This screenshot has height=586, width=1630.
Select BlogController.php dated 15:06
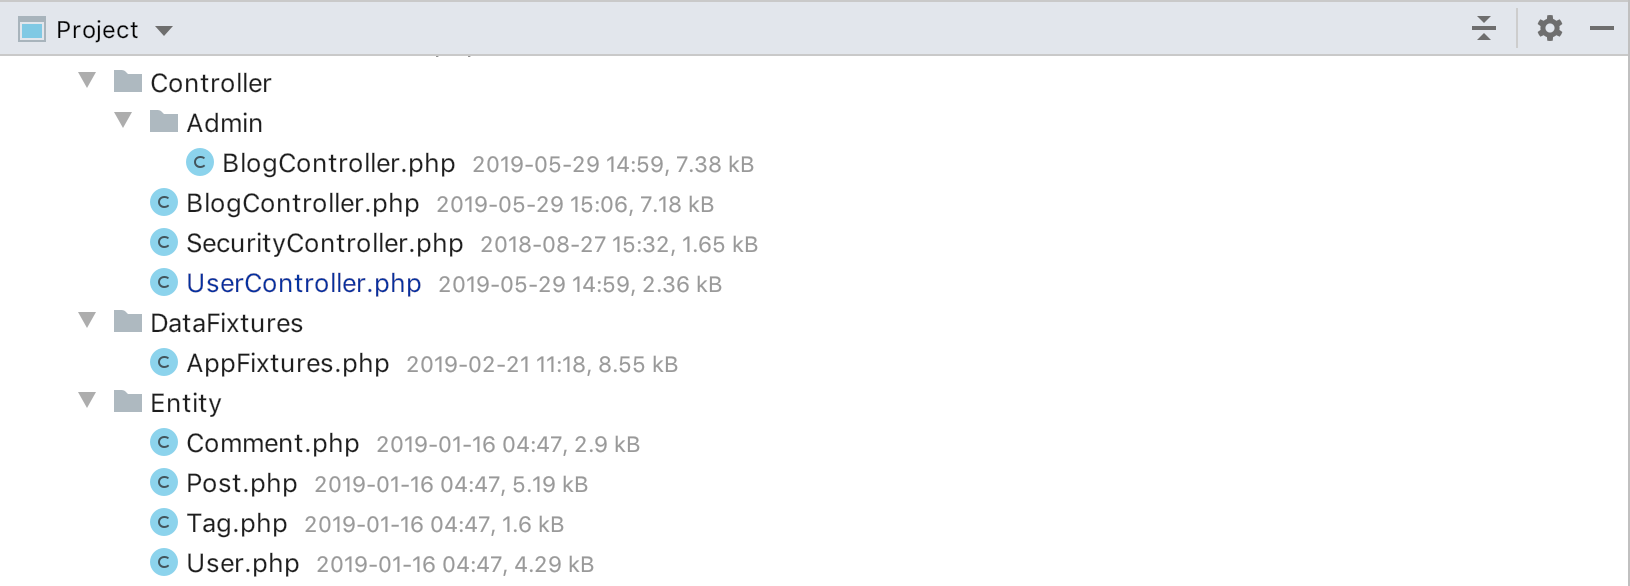[303, 203]
